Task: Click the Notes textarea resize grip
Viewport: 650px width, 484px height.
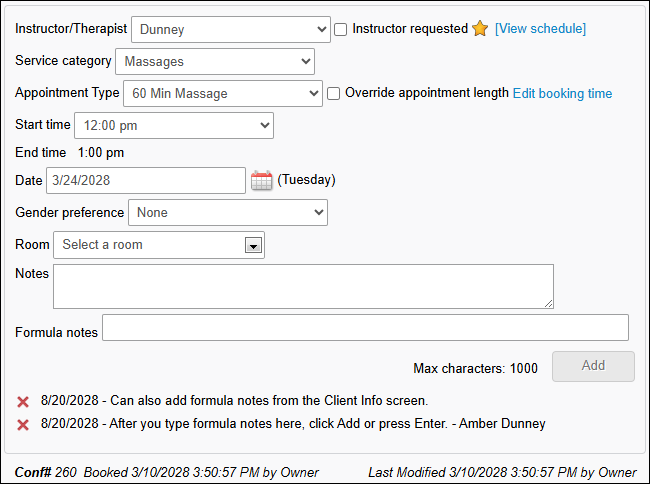Action: coord(548,303)
